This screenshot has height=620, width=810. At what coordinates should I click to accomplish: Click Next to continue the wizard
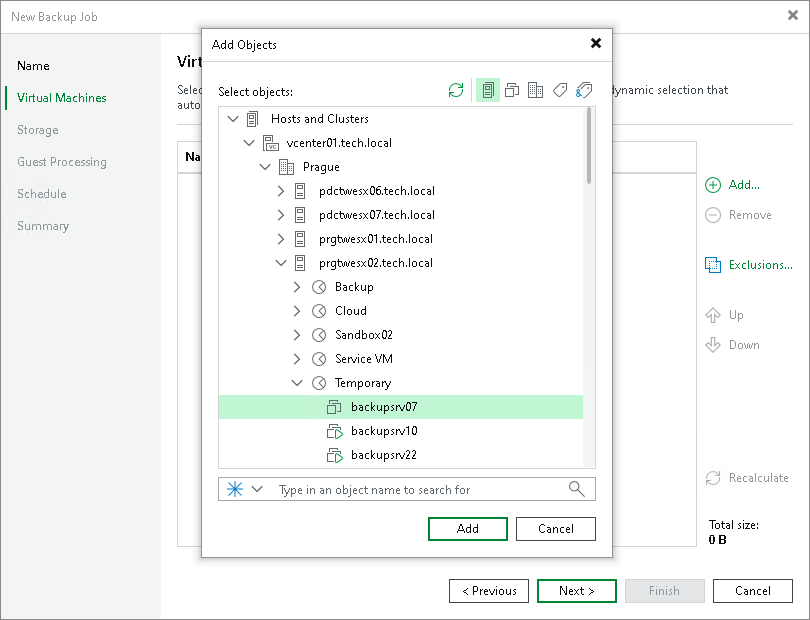tap(576, 590)
